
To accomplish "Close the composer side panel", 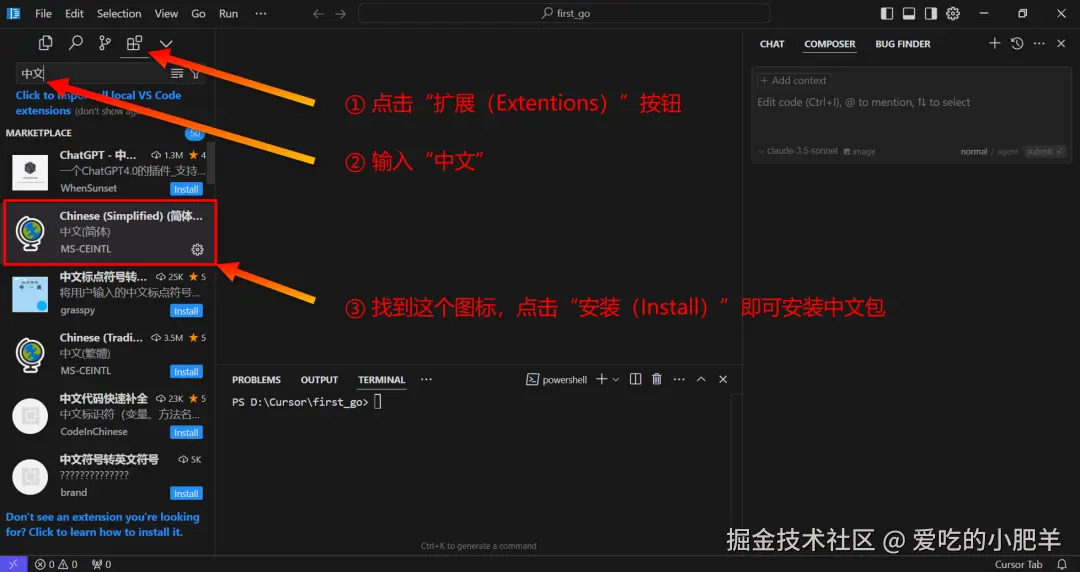I will point(1061,43).
